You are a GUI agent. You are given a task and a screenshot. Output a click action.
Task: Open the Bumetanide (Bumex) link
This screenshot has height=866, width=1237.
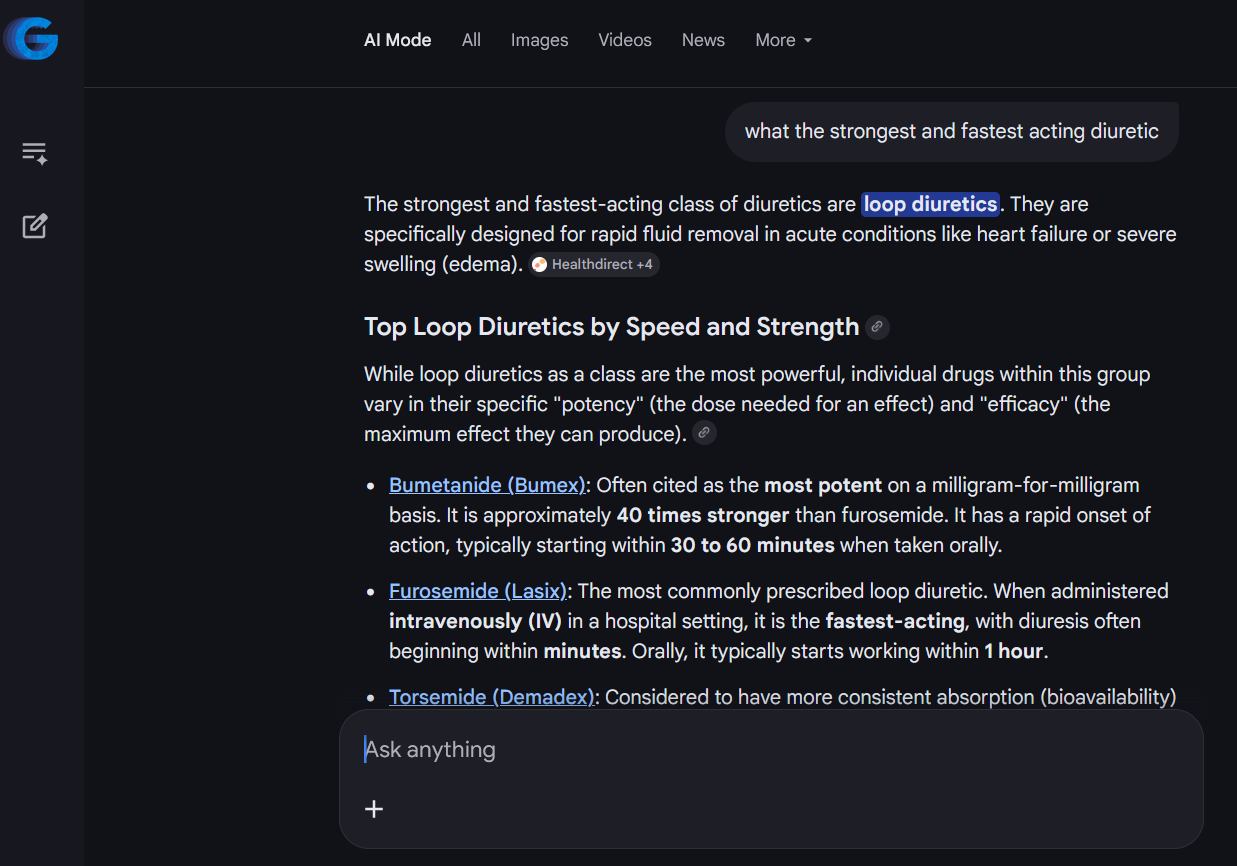(487, 485)
